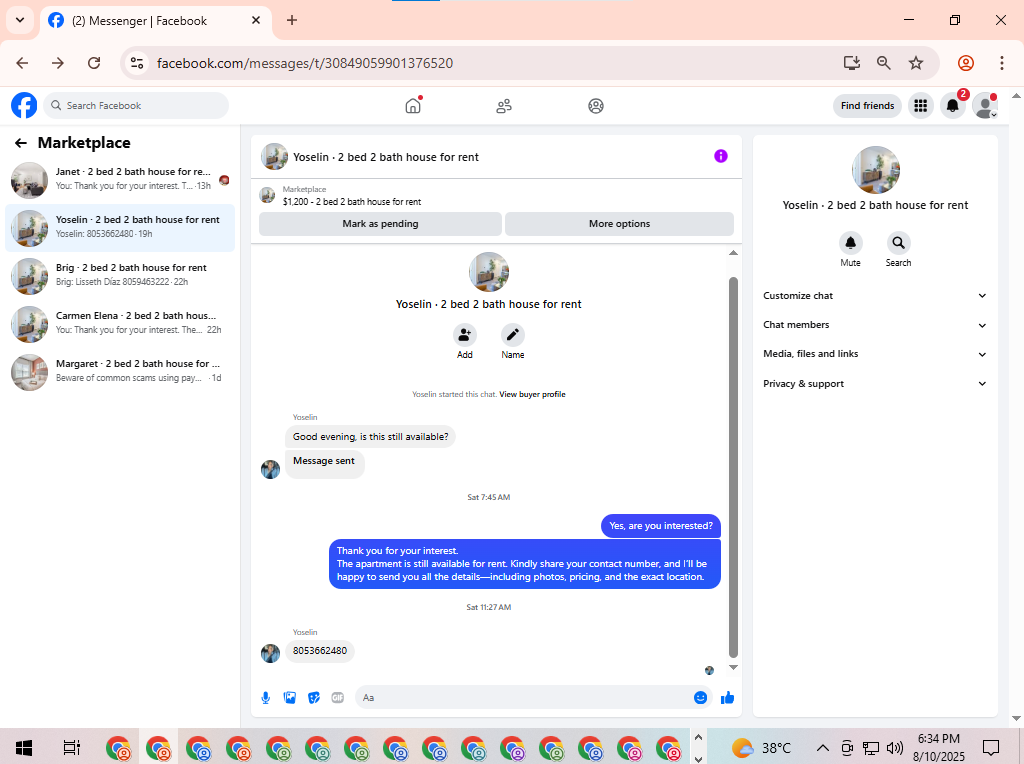Image resolution: width=1024 pixels, height=764 pixels.
Task: Mute the Yoselin conversation
Action: 850,243
